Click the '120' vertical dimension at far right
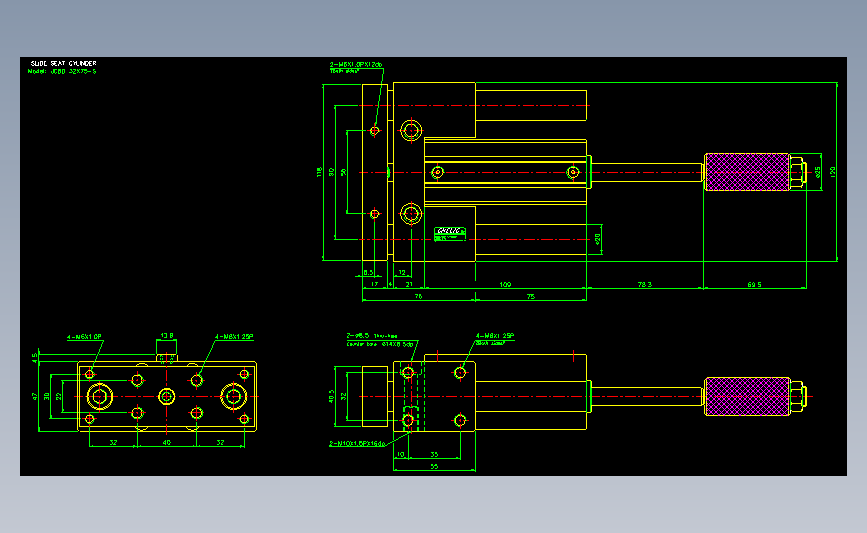Screen dimensions: 867x533 833,172
